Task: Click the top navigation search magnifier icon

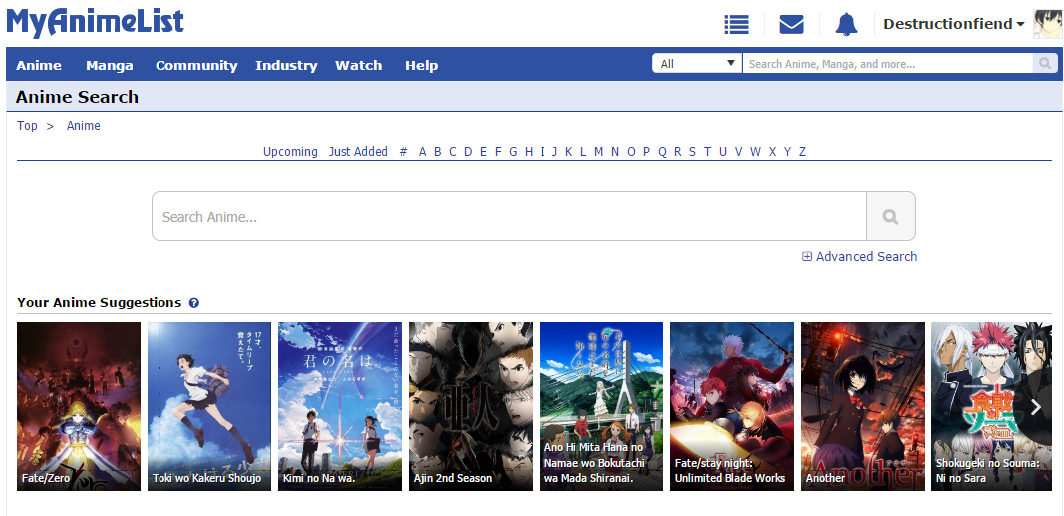Action: 1045,64
